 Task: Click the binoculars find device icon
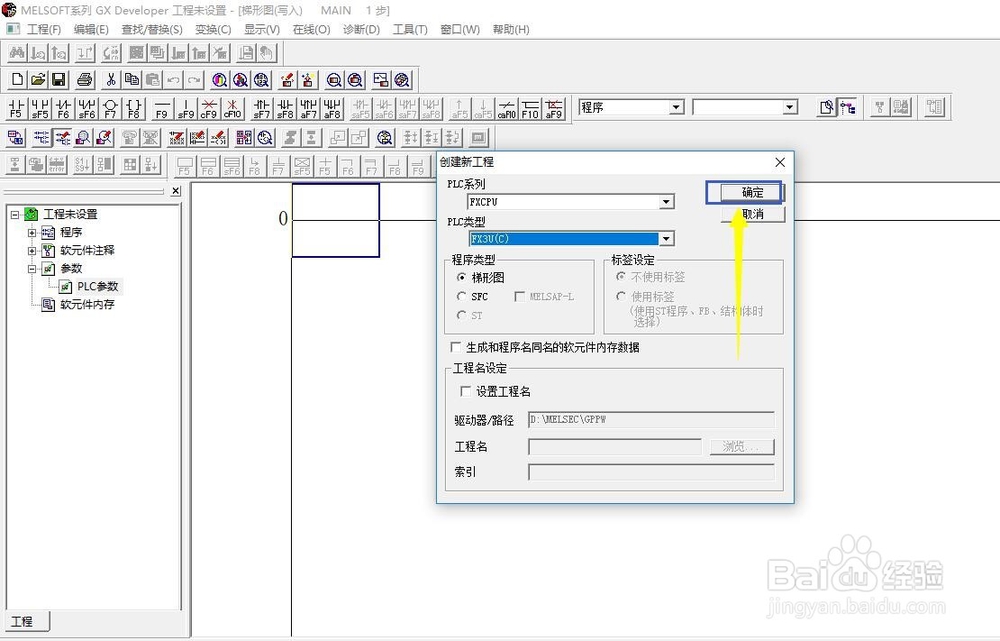[x=17, y=52]
